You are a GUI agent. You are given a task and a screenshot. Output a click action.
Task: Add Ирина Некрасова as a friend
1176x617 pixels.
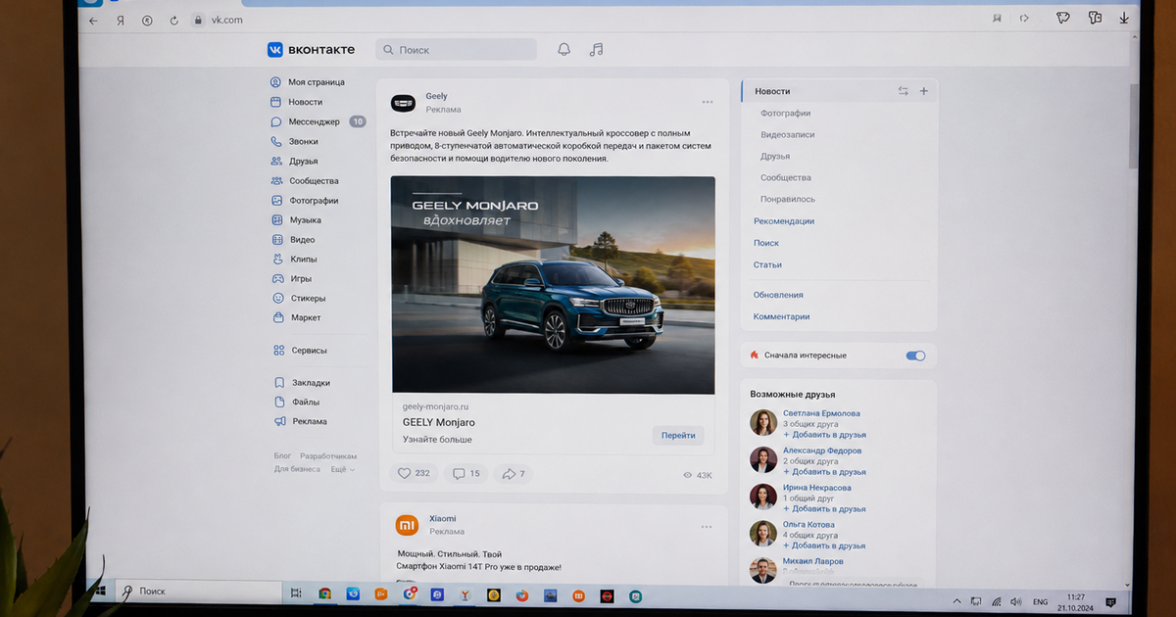pyautogui.click(x=824, y=508)
